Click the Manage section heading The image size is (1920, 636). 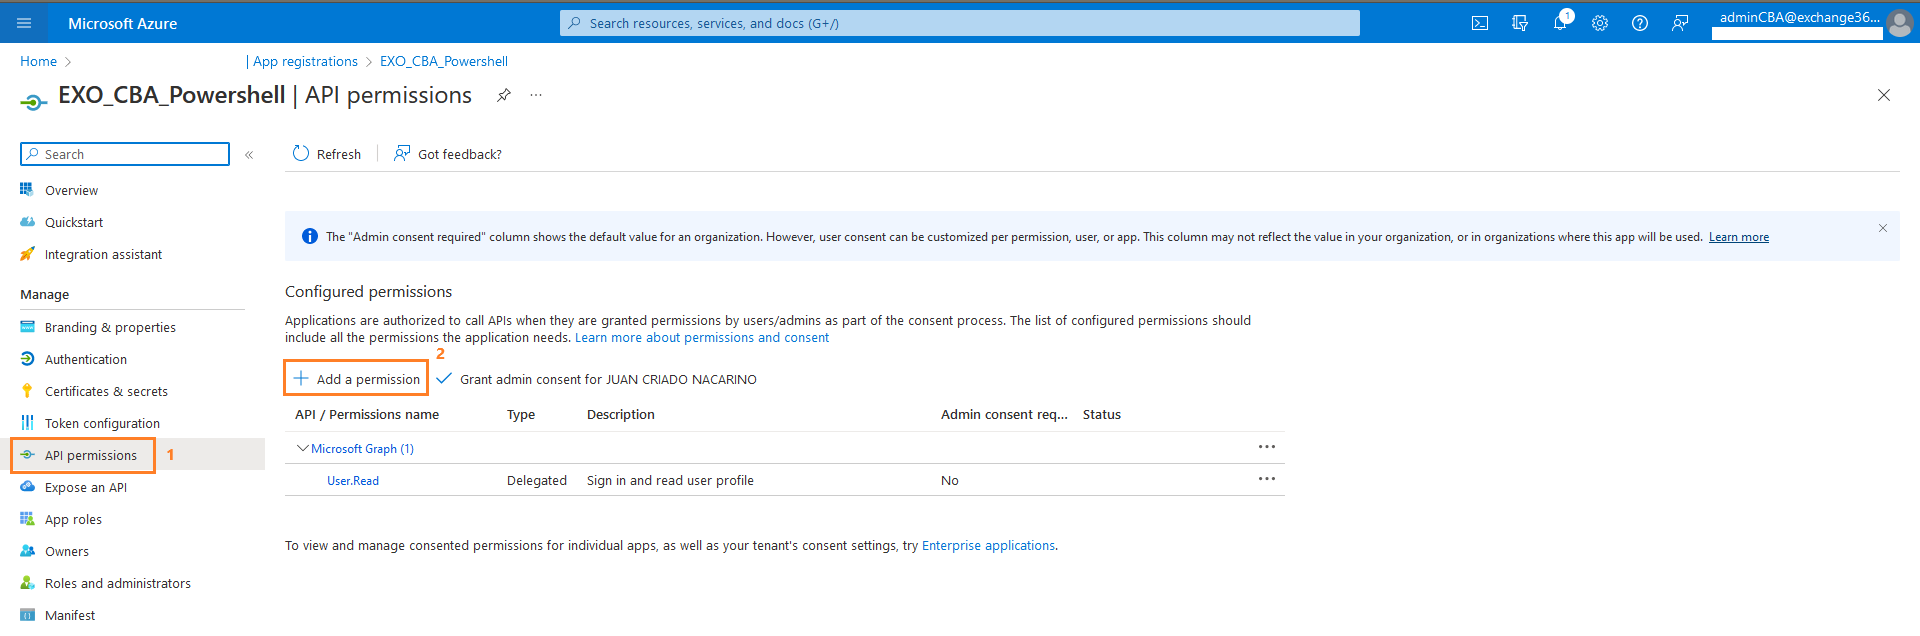click(x=45, y=295)
